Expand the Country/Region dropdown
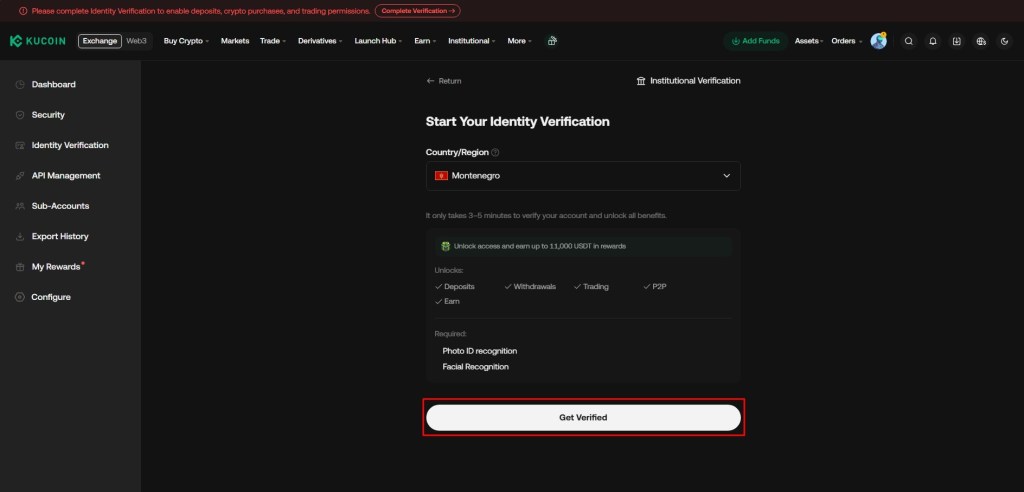The image size is (1024, 492). 583,176
